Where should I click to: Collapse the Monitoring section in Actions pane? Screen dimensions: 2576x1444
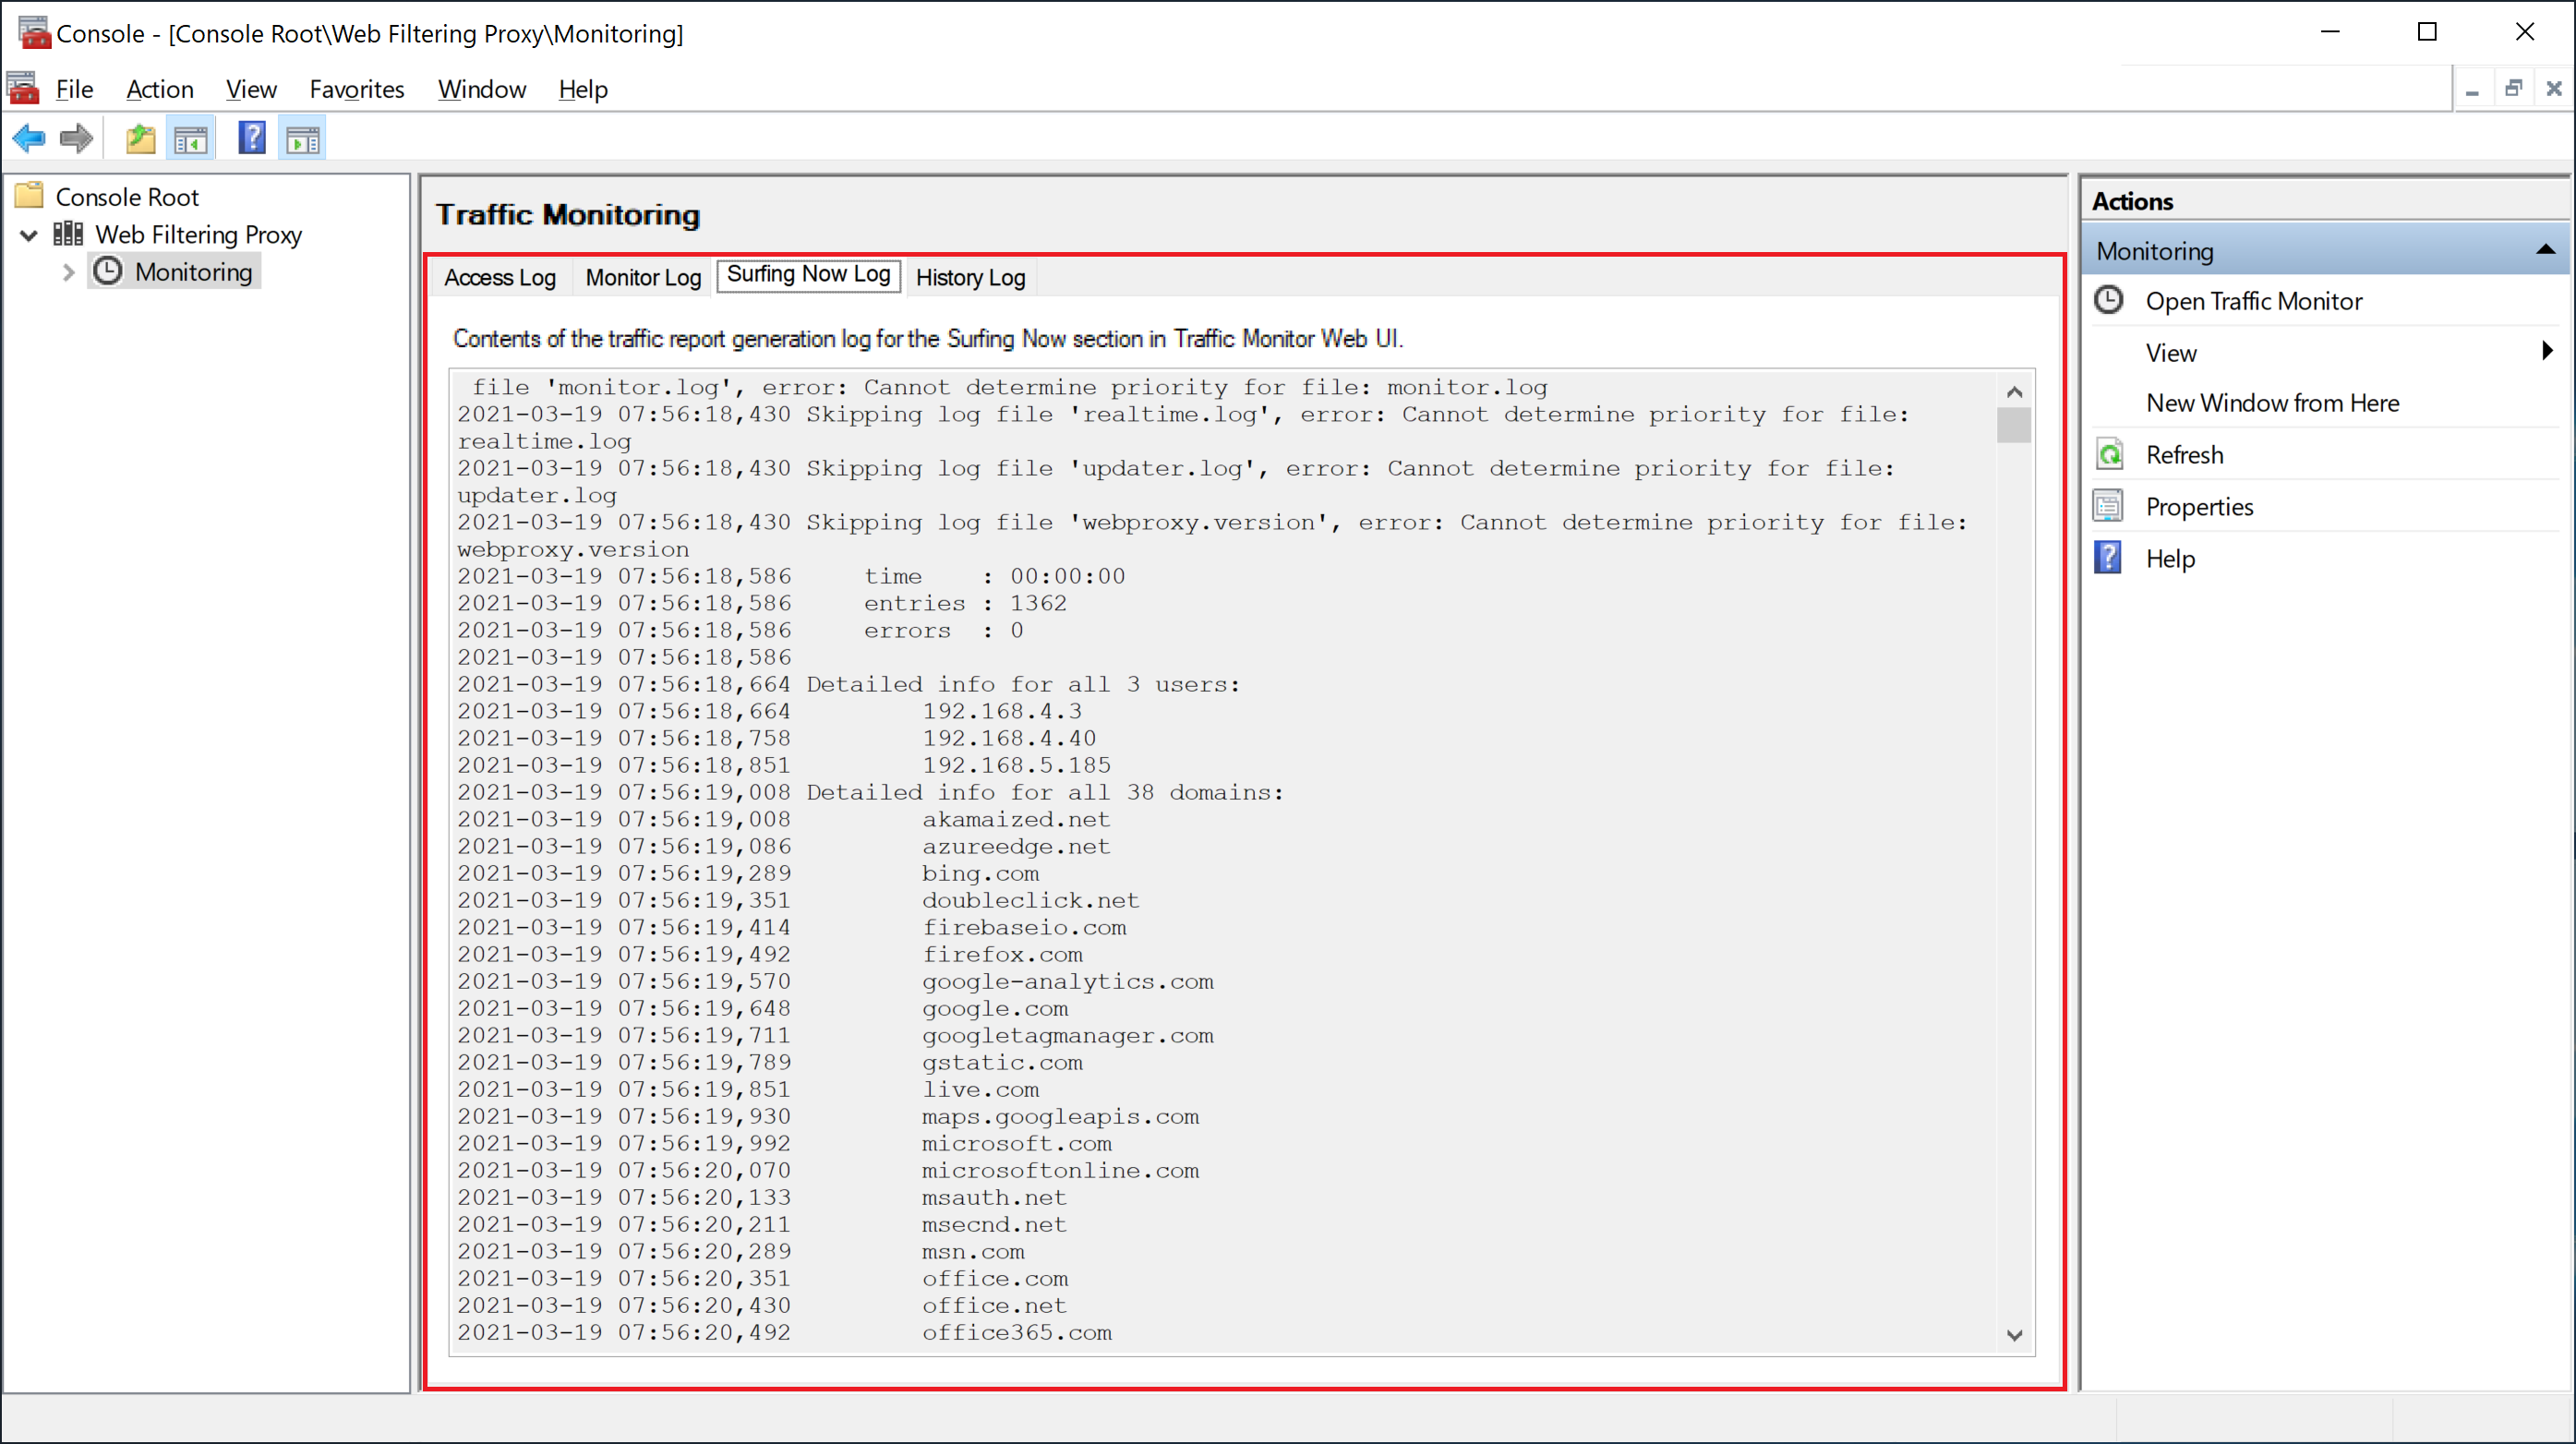coord(2545,250)
